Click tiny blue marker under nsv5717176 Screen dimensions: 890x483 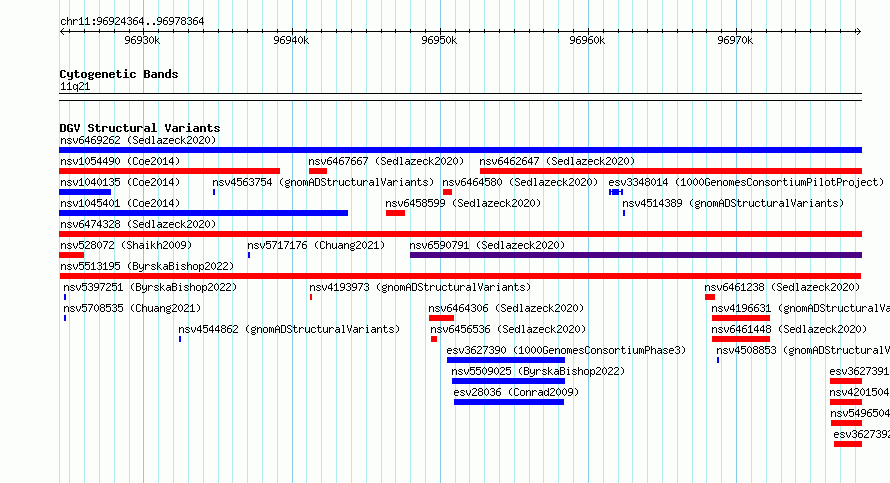249,255
